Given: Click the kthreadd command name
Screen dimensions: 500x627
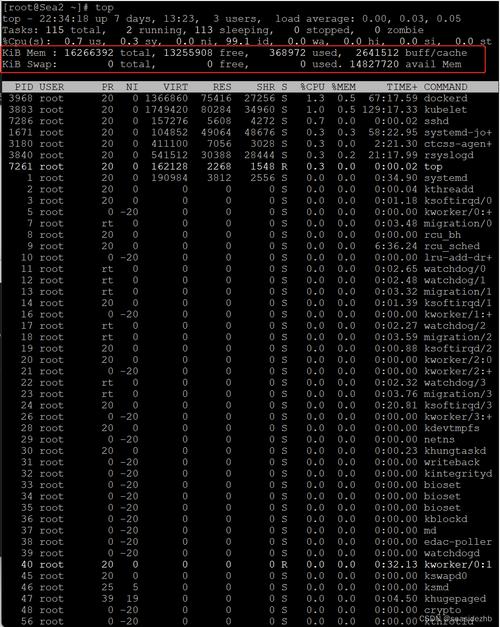Looking at the screenshot, I should 448,190.
